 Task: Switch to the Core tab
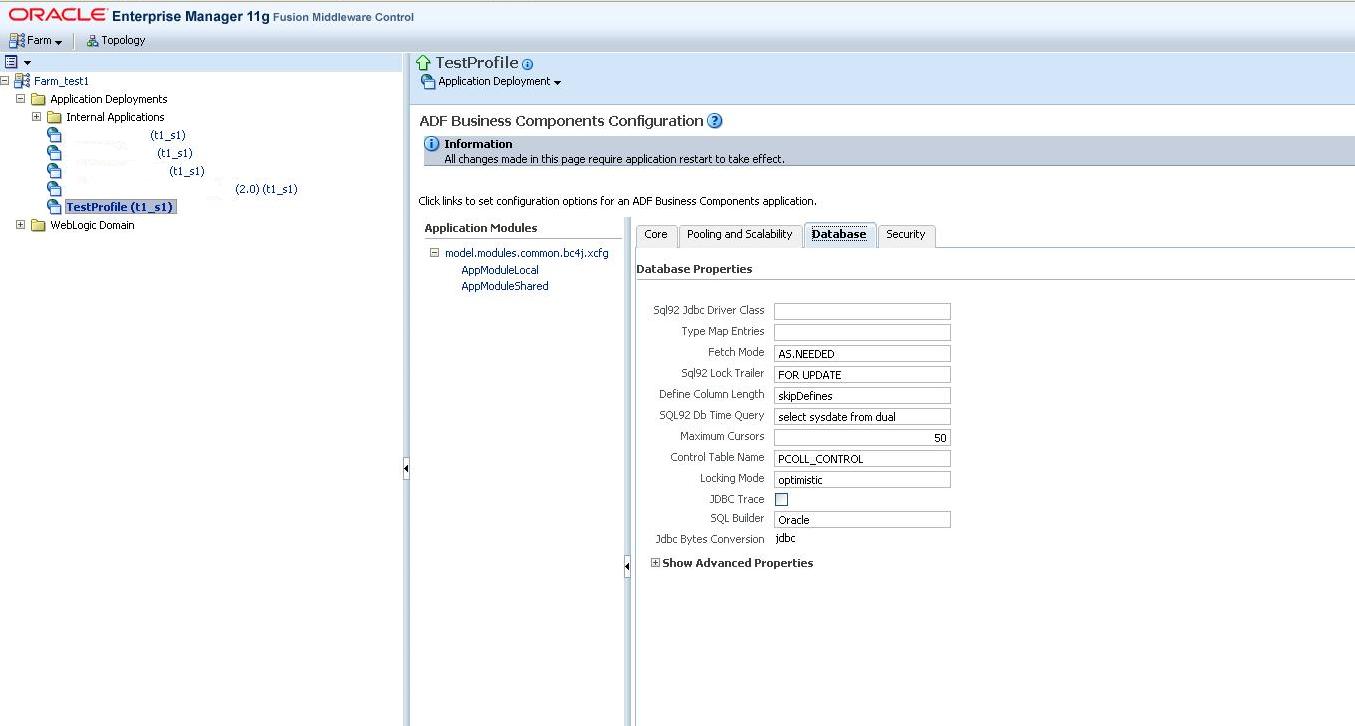[656, 235]
